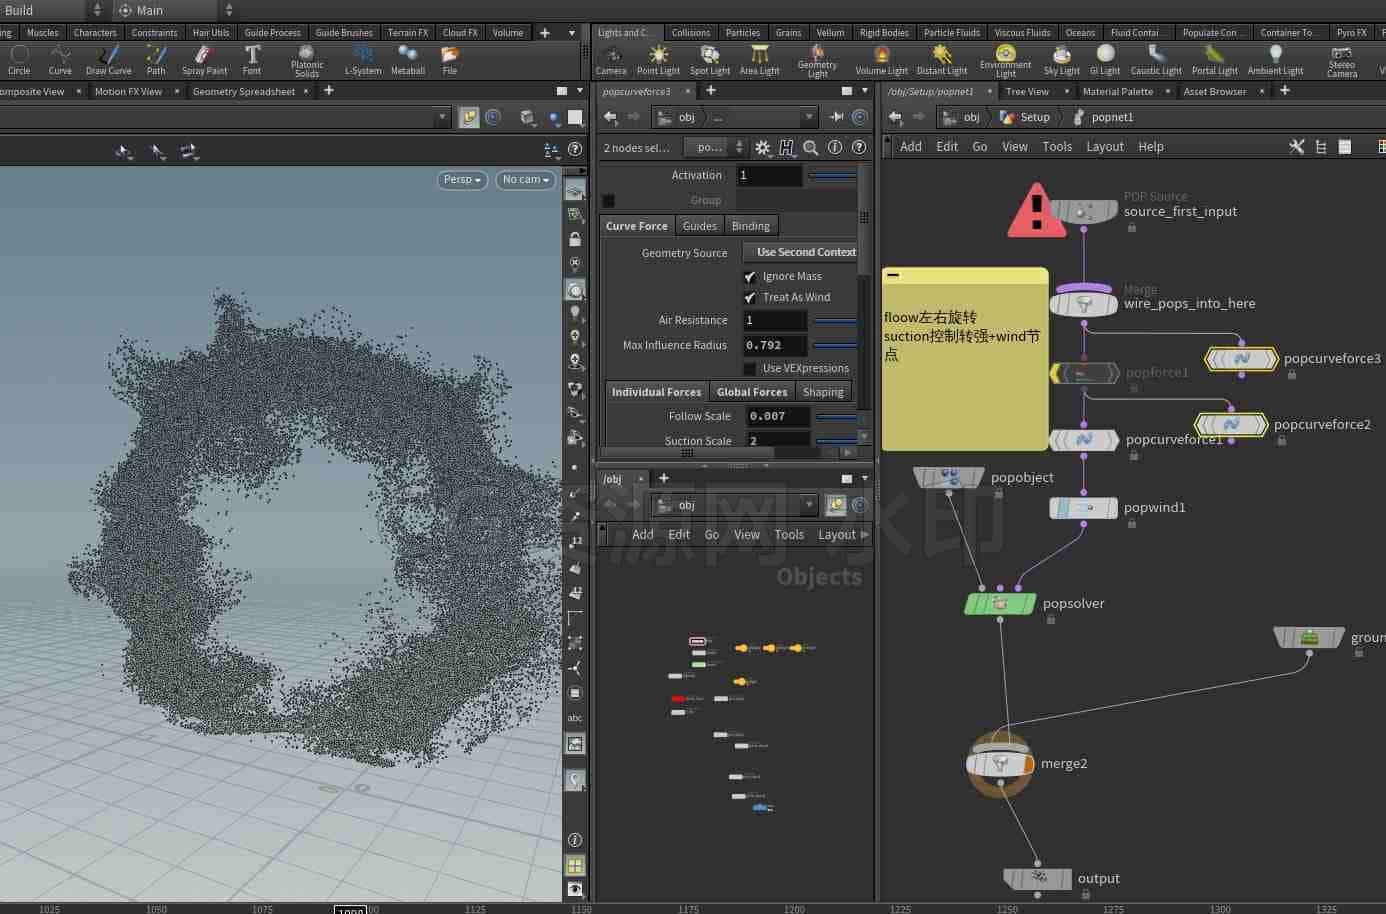Click the popnet1 path button
The image size is (1386, 914).
(x=1103, y=117)
